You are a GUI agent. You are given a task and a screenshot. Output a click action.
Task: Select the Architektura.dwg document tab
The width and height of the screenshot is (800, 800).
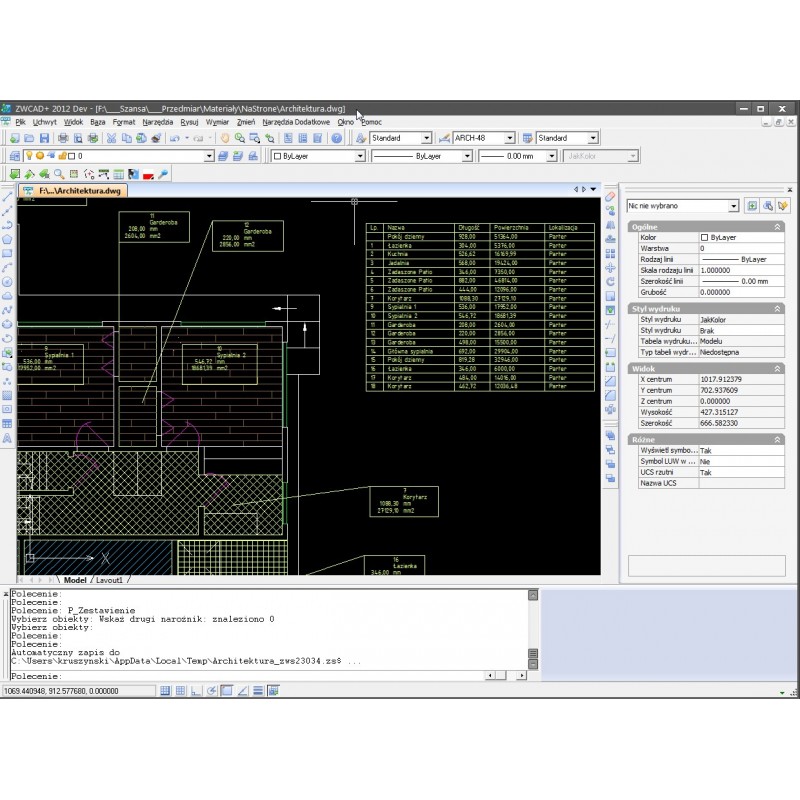point(73,191)
